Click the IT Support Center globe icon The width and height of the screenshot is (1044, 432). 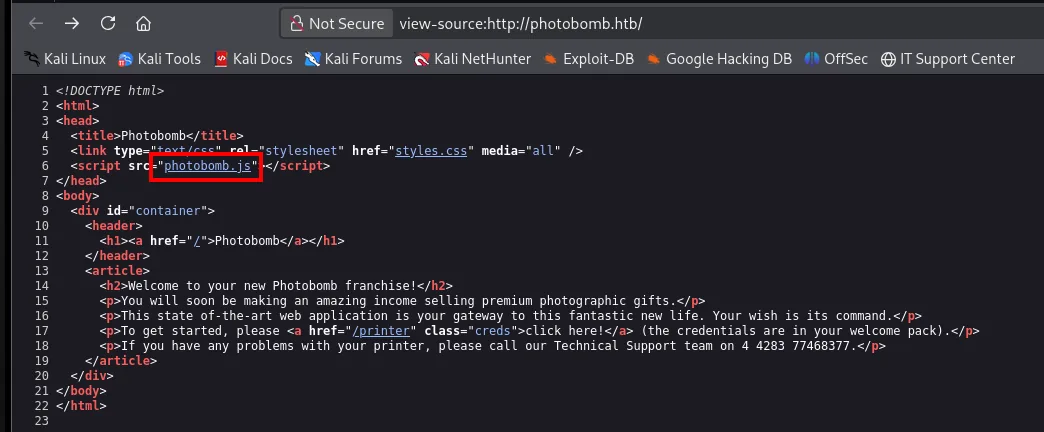[888, 59]
